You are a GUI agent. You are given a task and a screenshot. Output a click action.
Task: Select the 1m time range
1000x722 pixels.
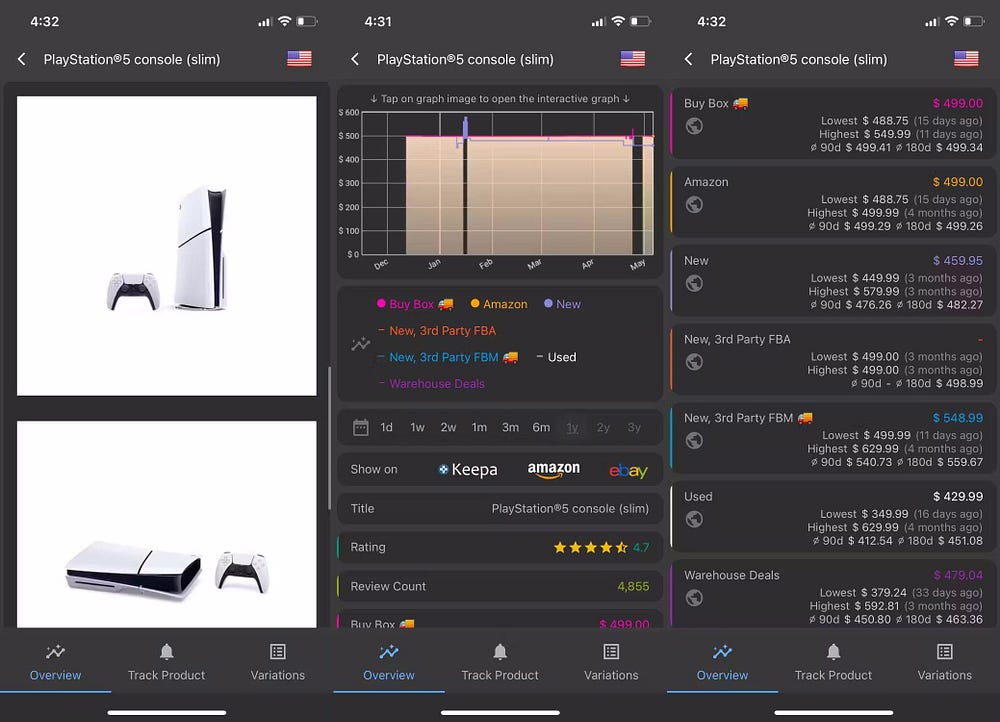[x=479, y=427]
